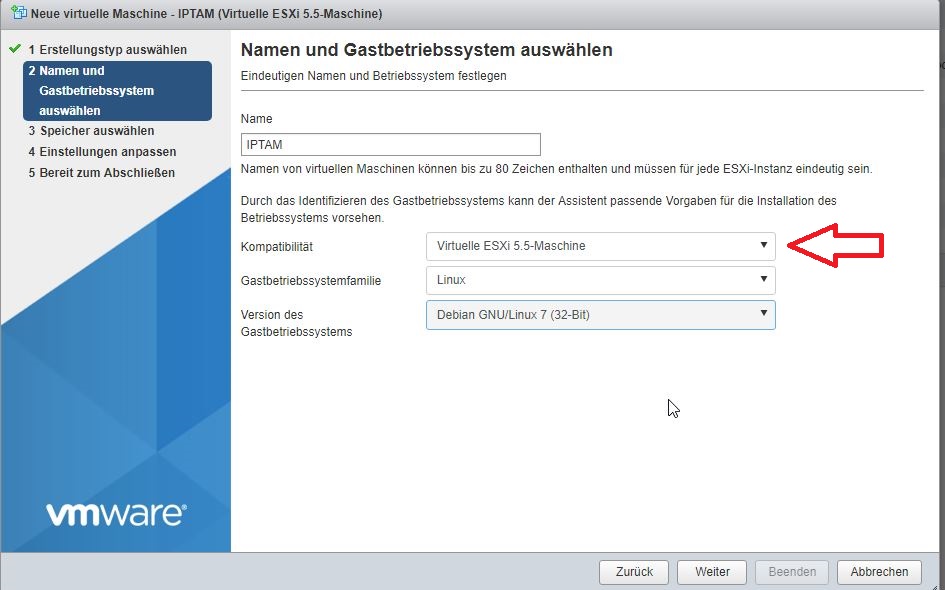The image size is (945, 590).
Task: Open the Debian GNU/Linux 7 version dropdown
Action: pyautogui.click(x=600, y=315)
